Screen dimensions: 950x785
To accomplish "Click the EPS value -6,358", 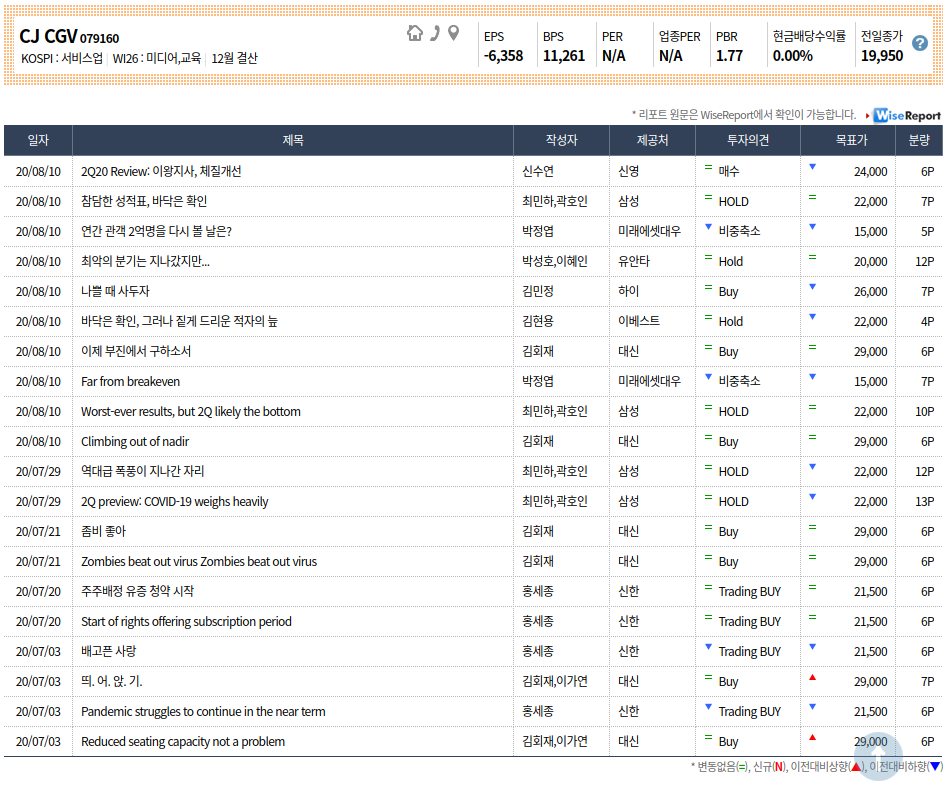I will pos(503,56).
